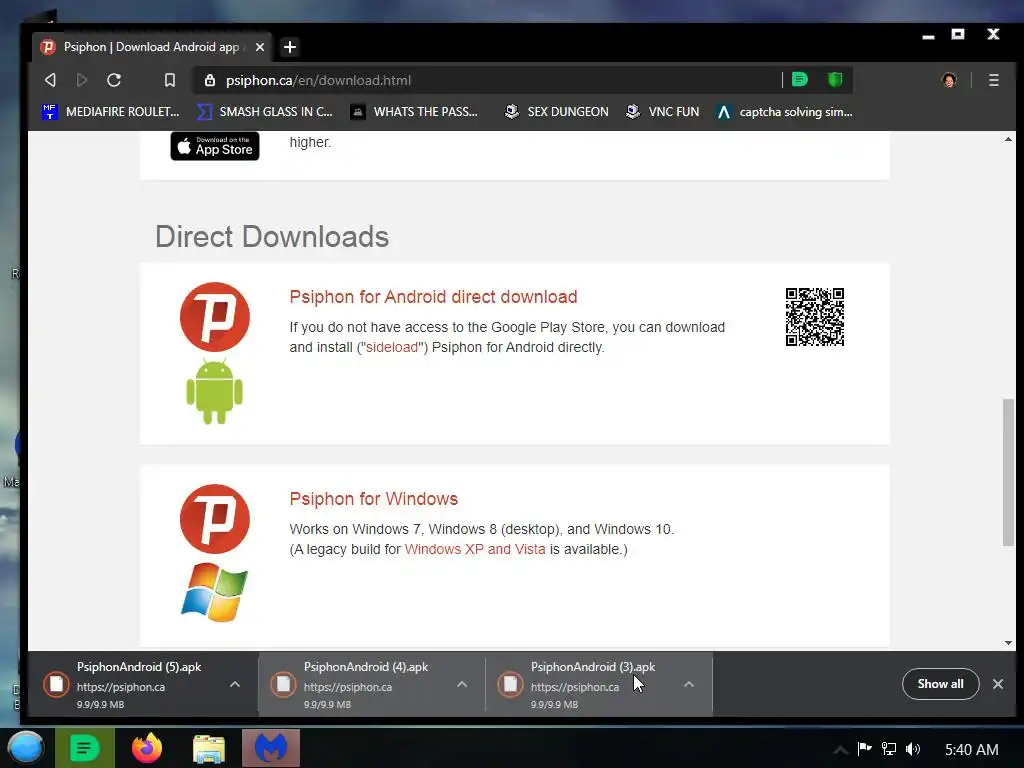Click the green Android robot icon
1024x768 pixels.
[214, 391]
